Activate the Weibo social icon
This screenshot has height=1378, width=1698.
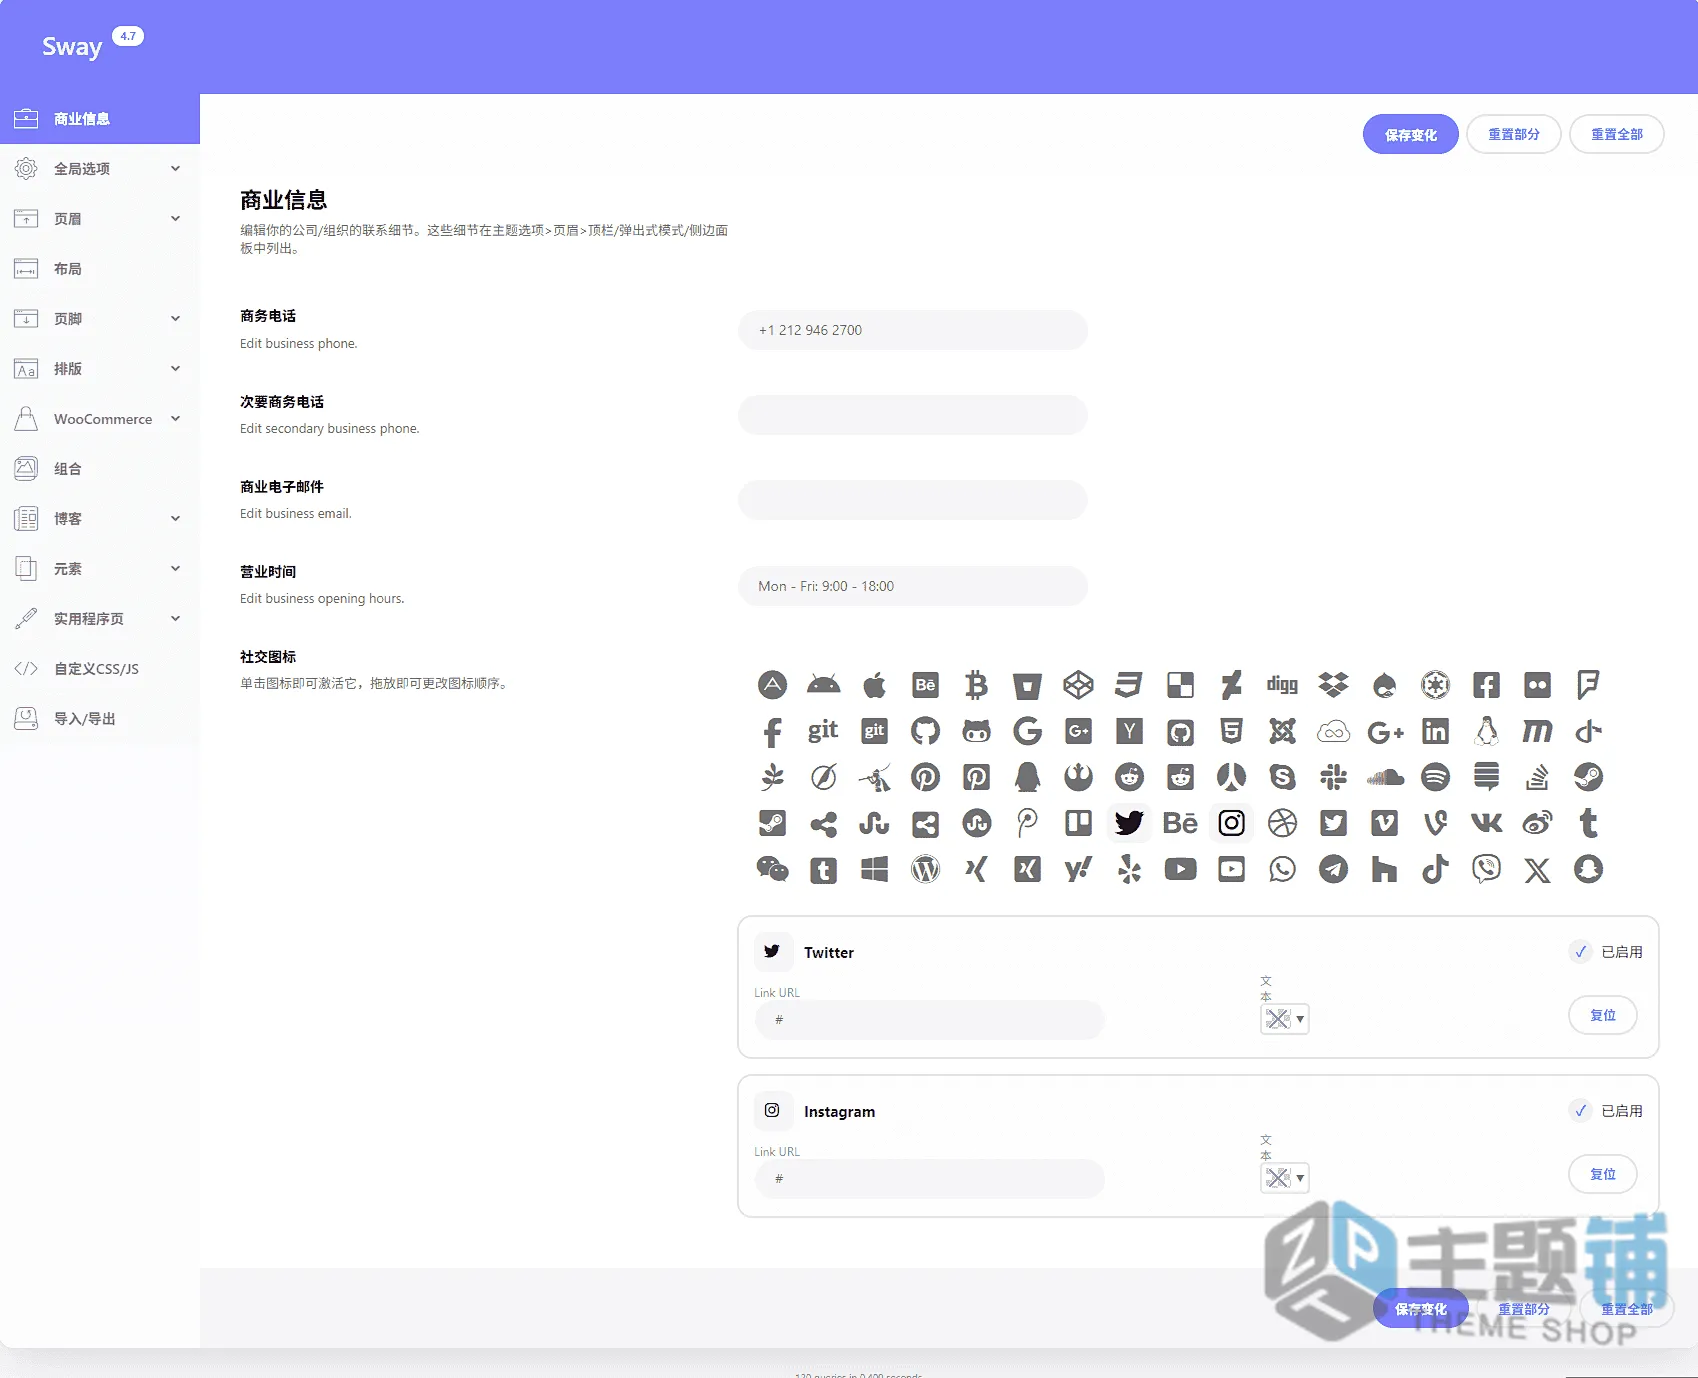click(1537, 823)
